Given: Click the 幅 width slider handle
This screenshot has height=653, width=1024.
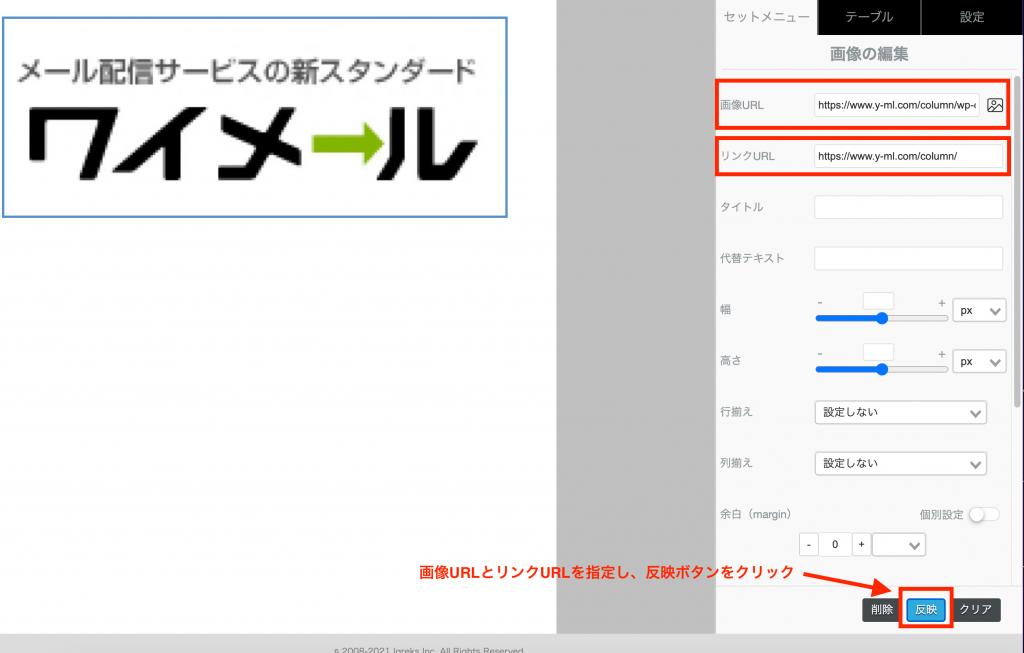Looking at the screenshot, I should [x=882, y=318].
